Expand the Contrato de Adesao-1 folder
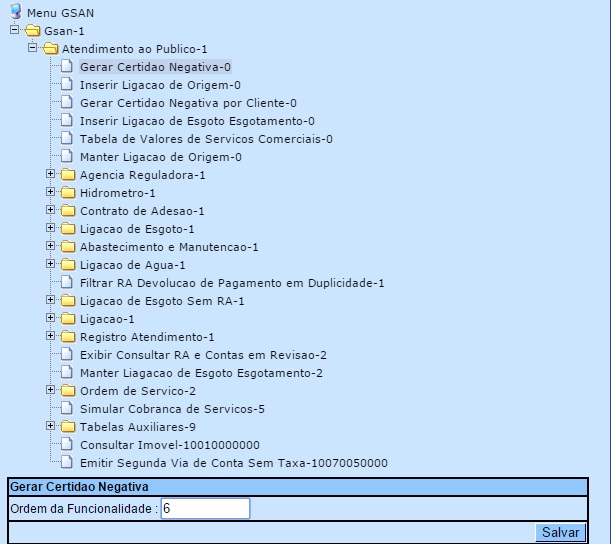The image size is (611, 544). pyautogui.click(x=51, y=210)
